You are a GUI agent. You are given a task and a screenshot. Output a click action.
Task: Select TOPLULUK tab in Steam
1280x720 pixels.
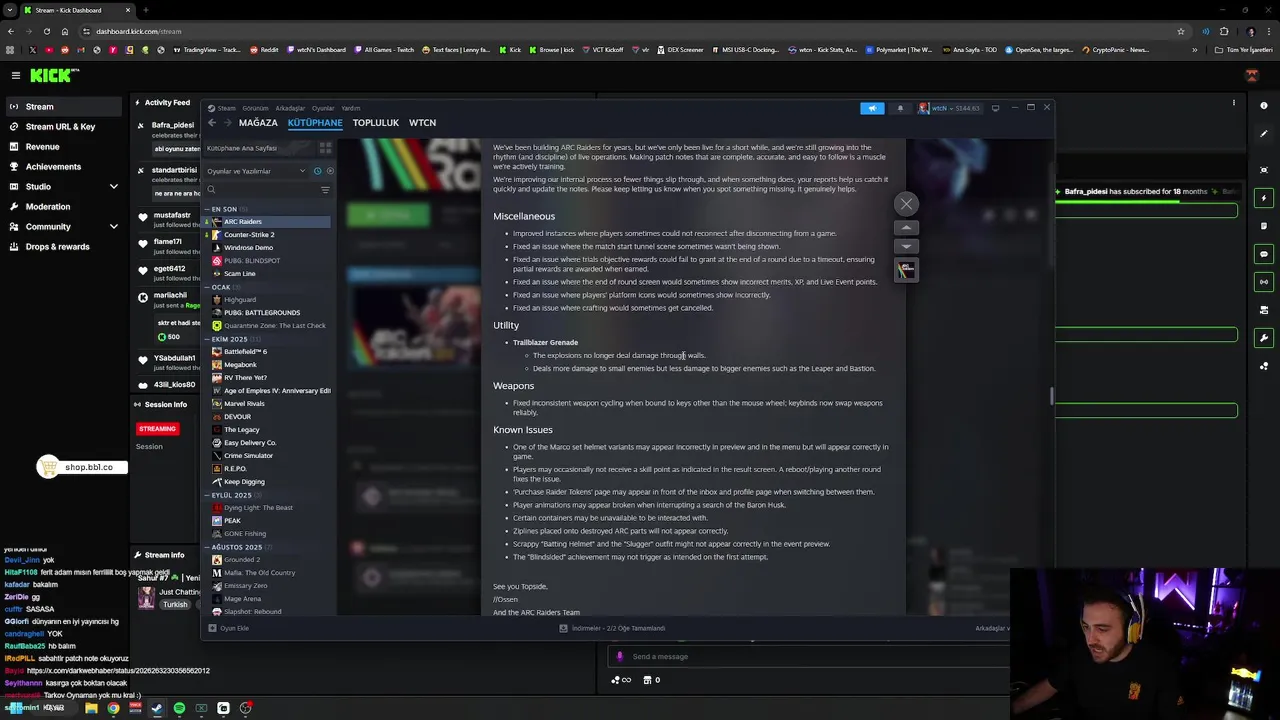tap(376, 123)
